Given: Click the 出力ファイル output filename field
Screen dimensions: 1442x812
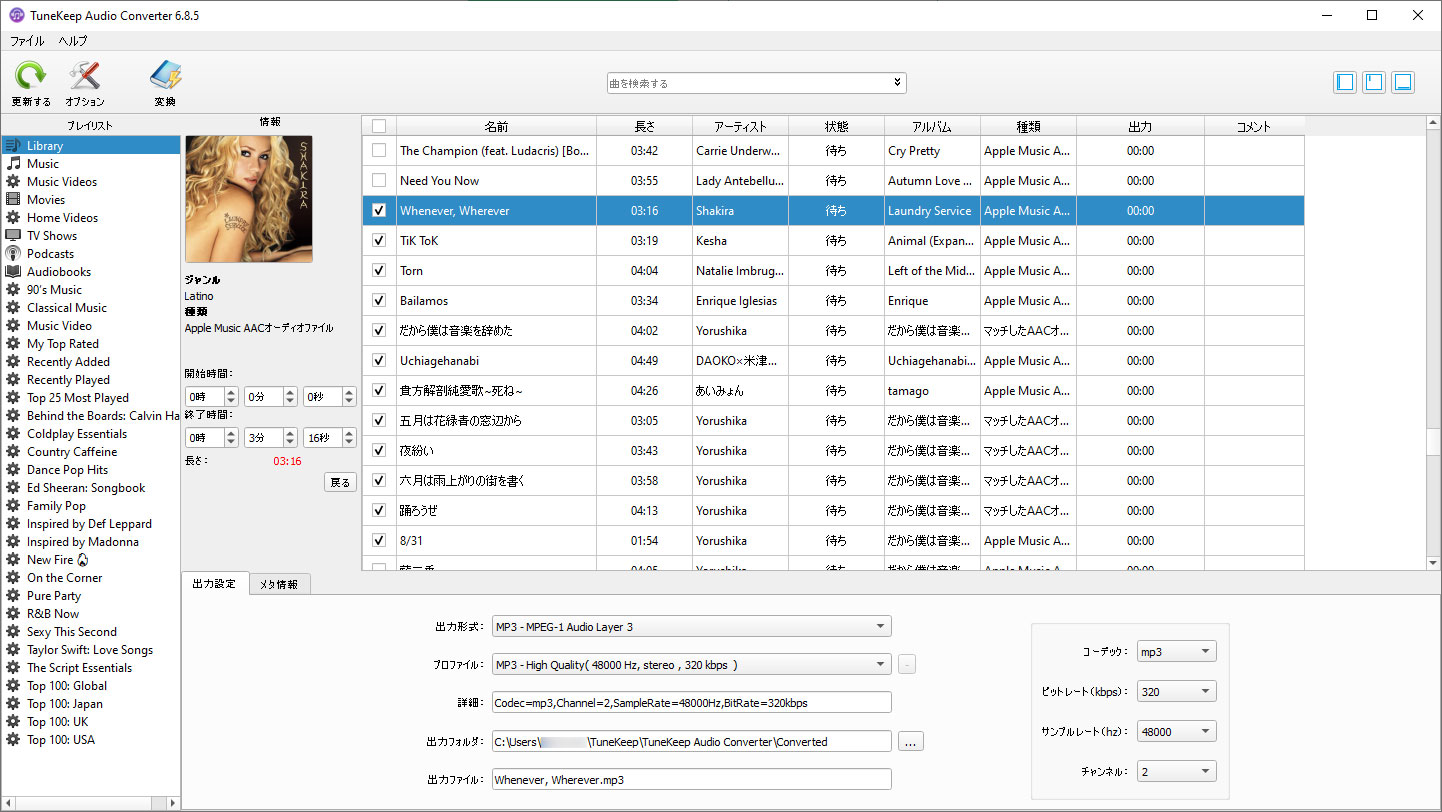Looking at the screenshot, I should (x=691, y=779).
